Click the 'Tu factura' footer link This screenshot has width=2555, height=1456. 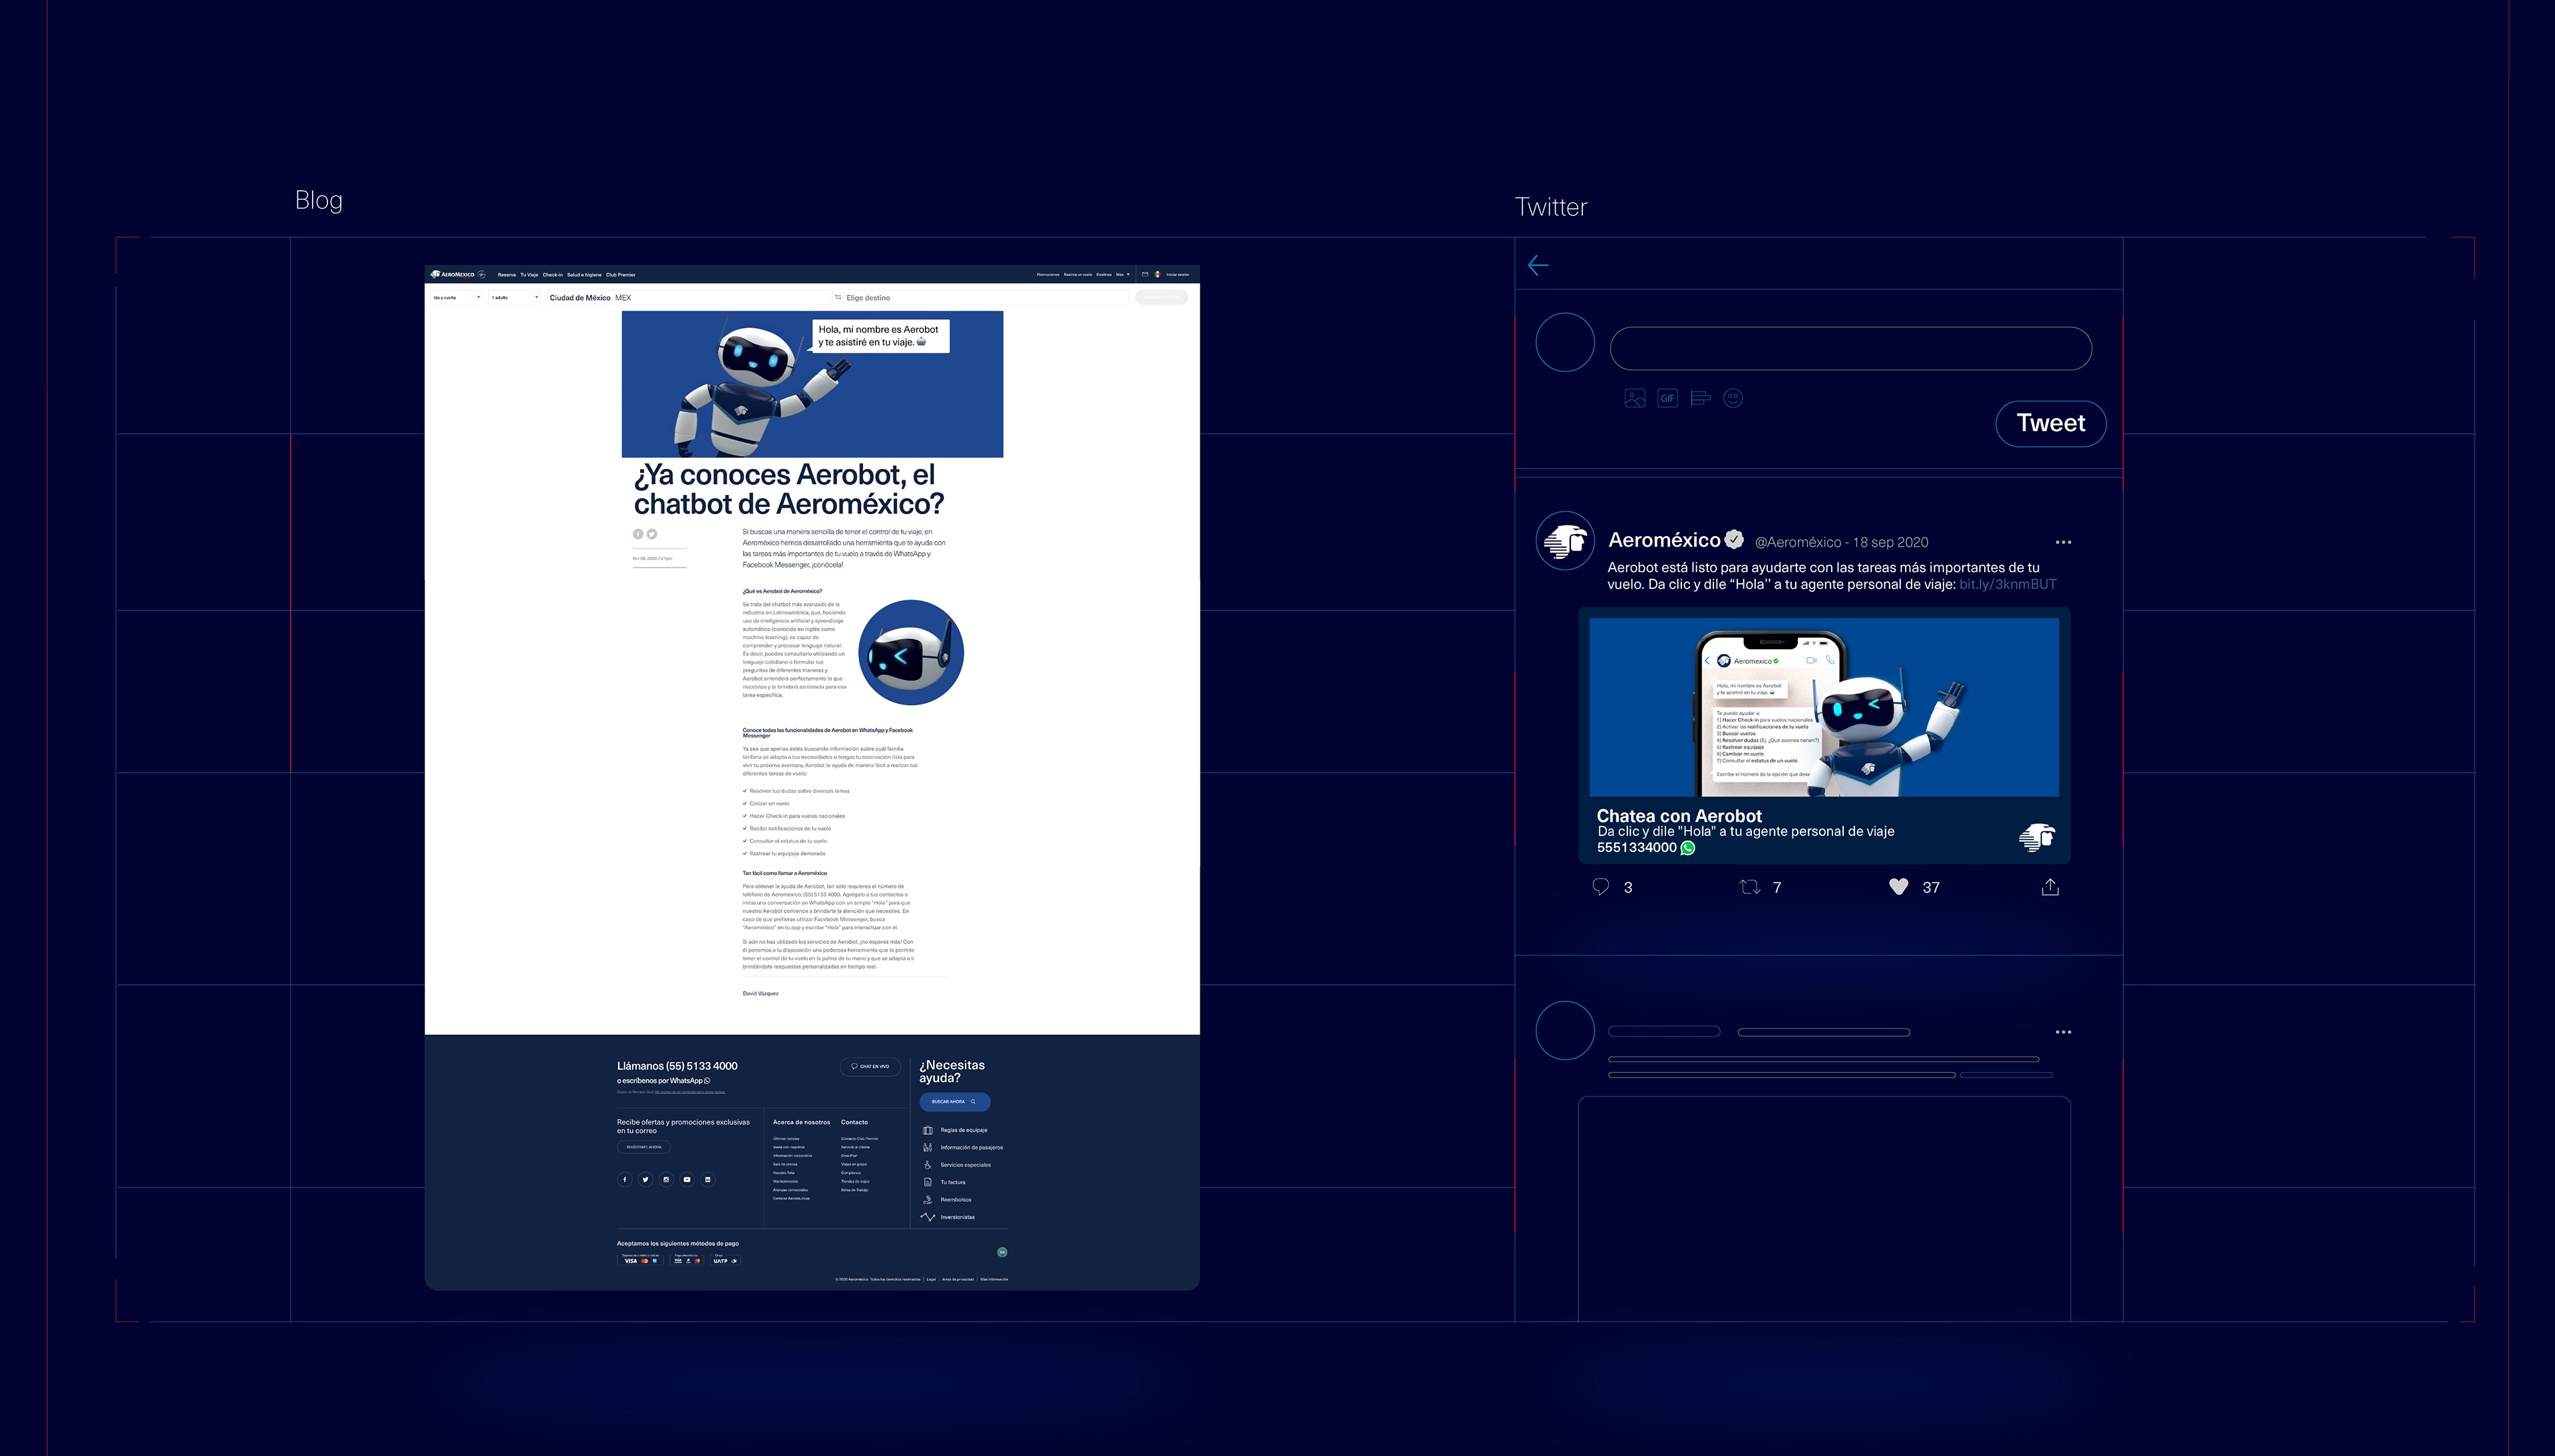click(952, 1182)
